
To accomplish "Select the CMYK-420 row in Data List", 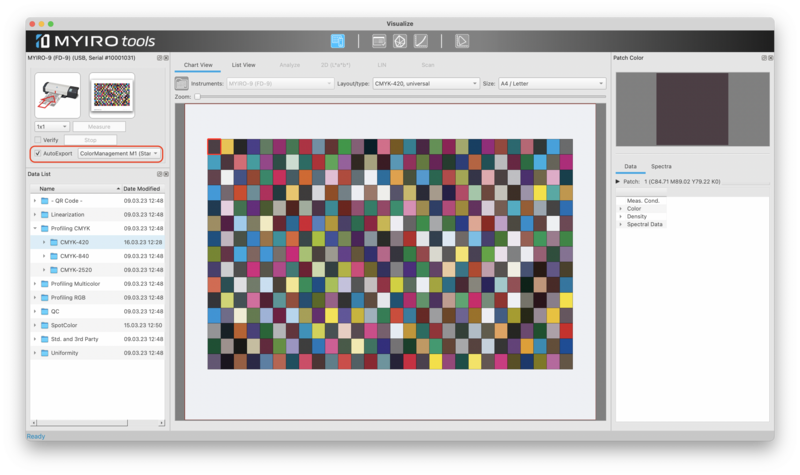I will click(x=97, y=242).
